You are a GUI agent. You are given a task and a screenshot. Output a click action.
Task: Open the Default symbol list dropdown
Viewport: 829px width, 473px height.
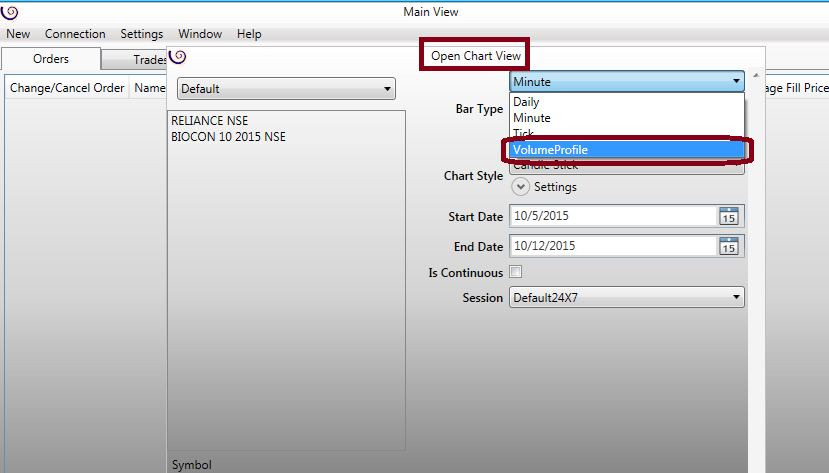(286, 90)
